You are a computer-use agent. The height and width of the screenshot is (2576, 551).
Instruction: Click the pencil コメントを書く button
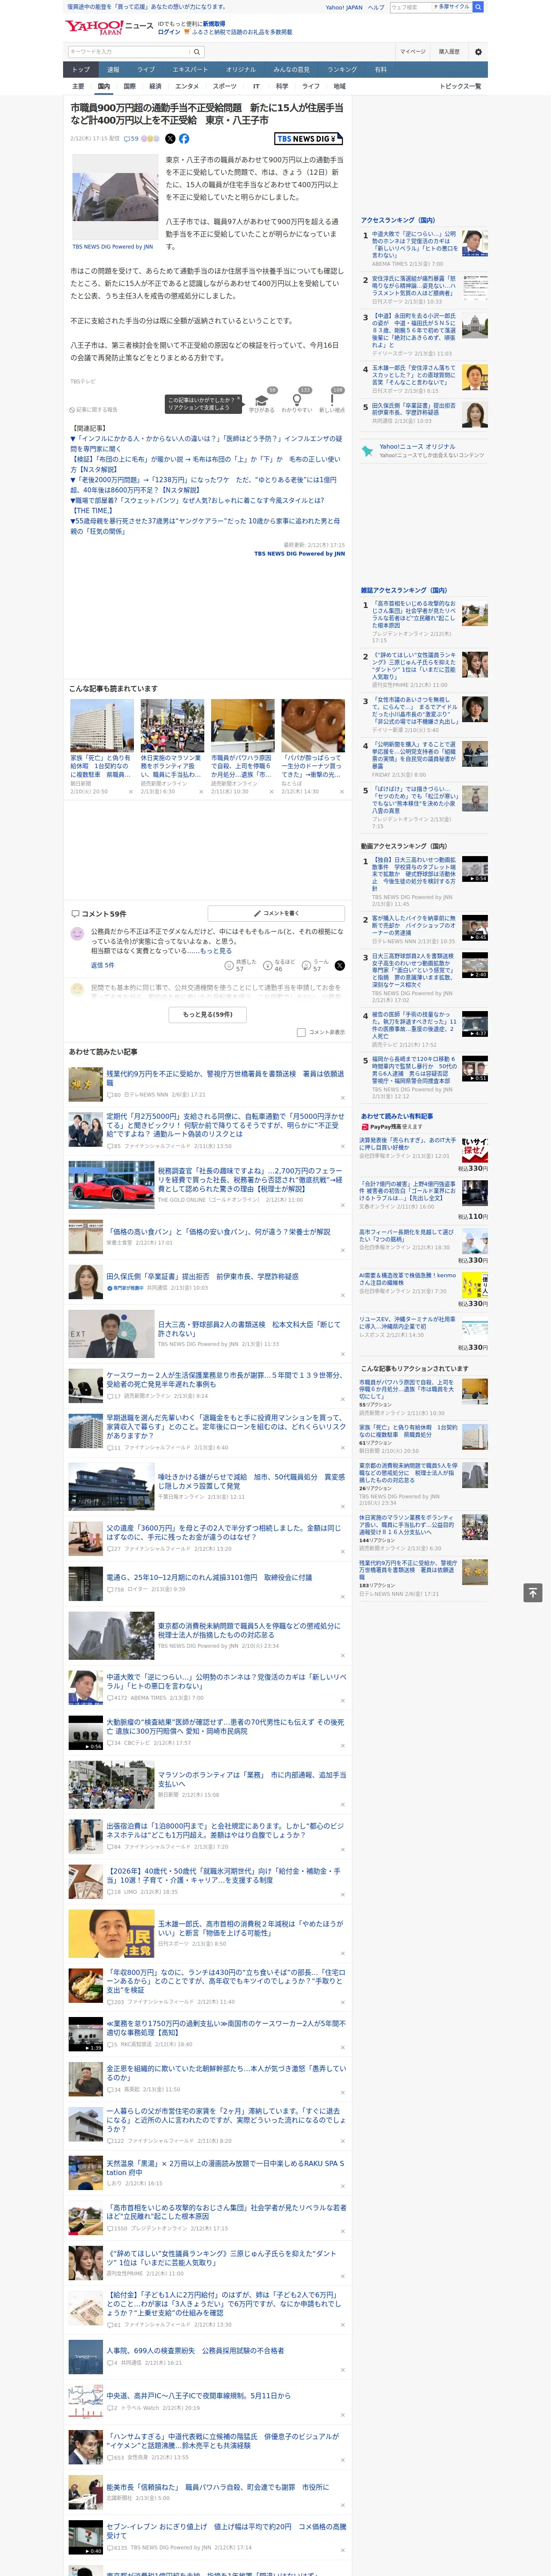(277, 913)
